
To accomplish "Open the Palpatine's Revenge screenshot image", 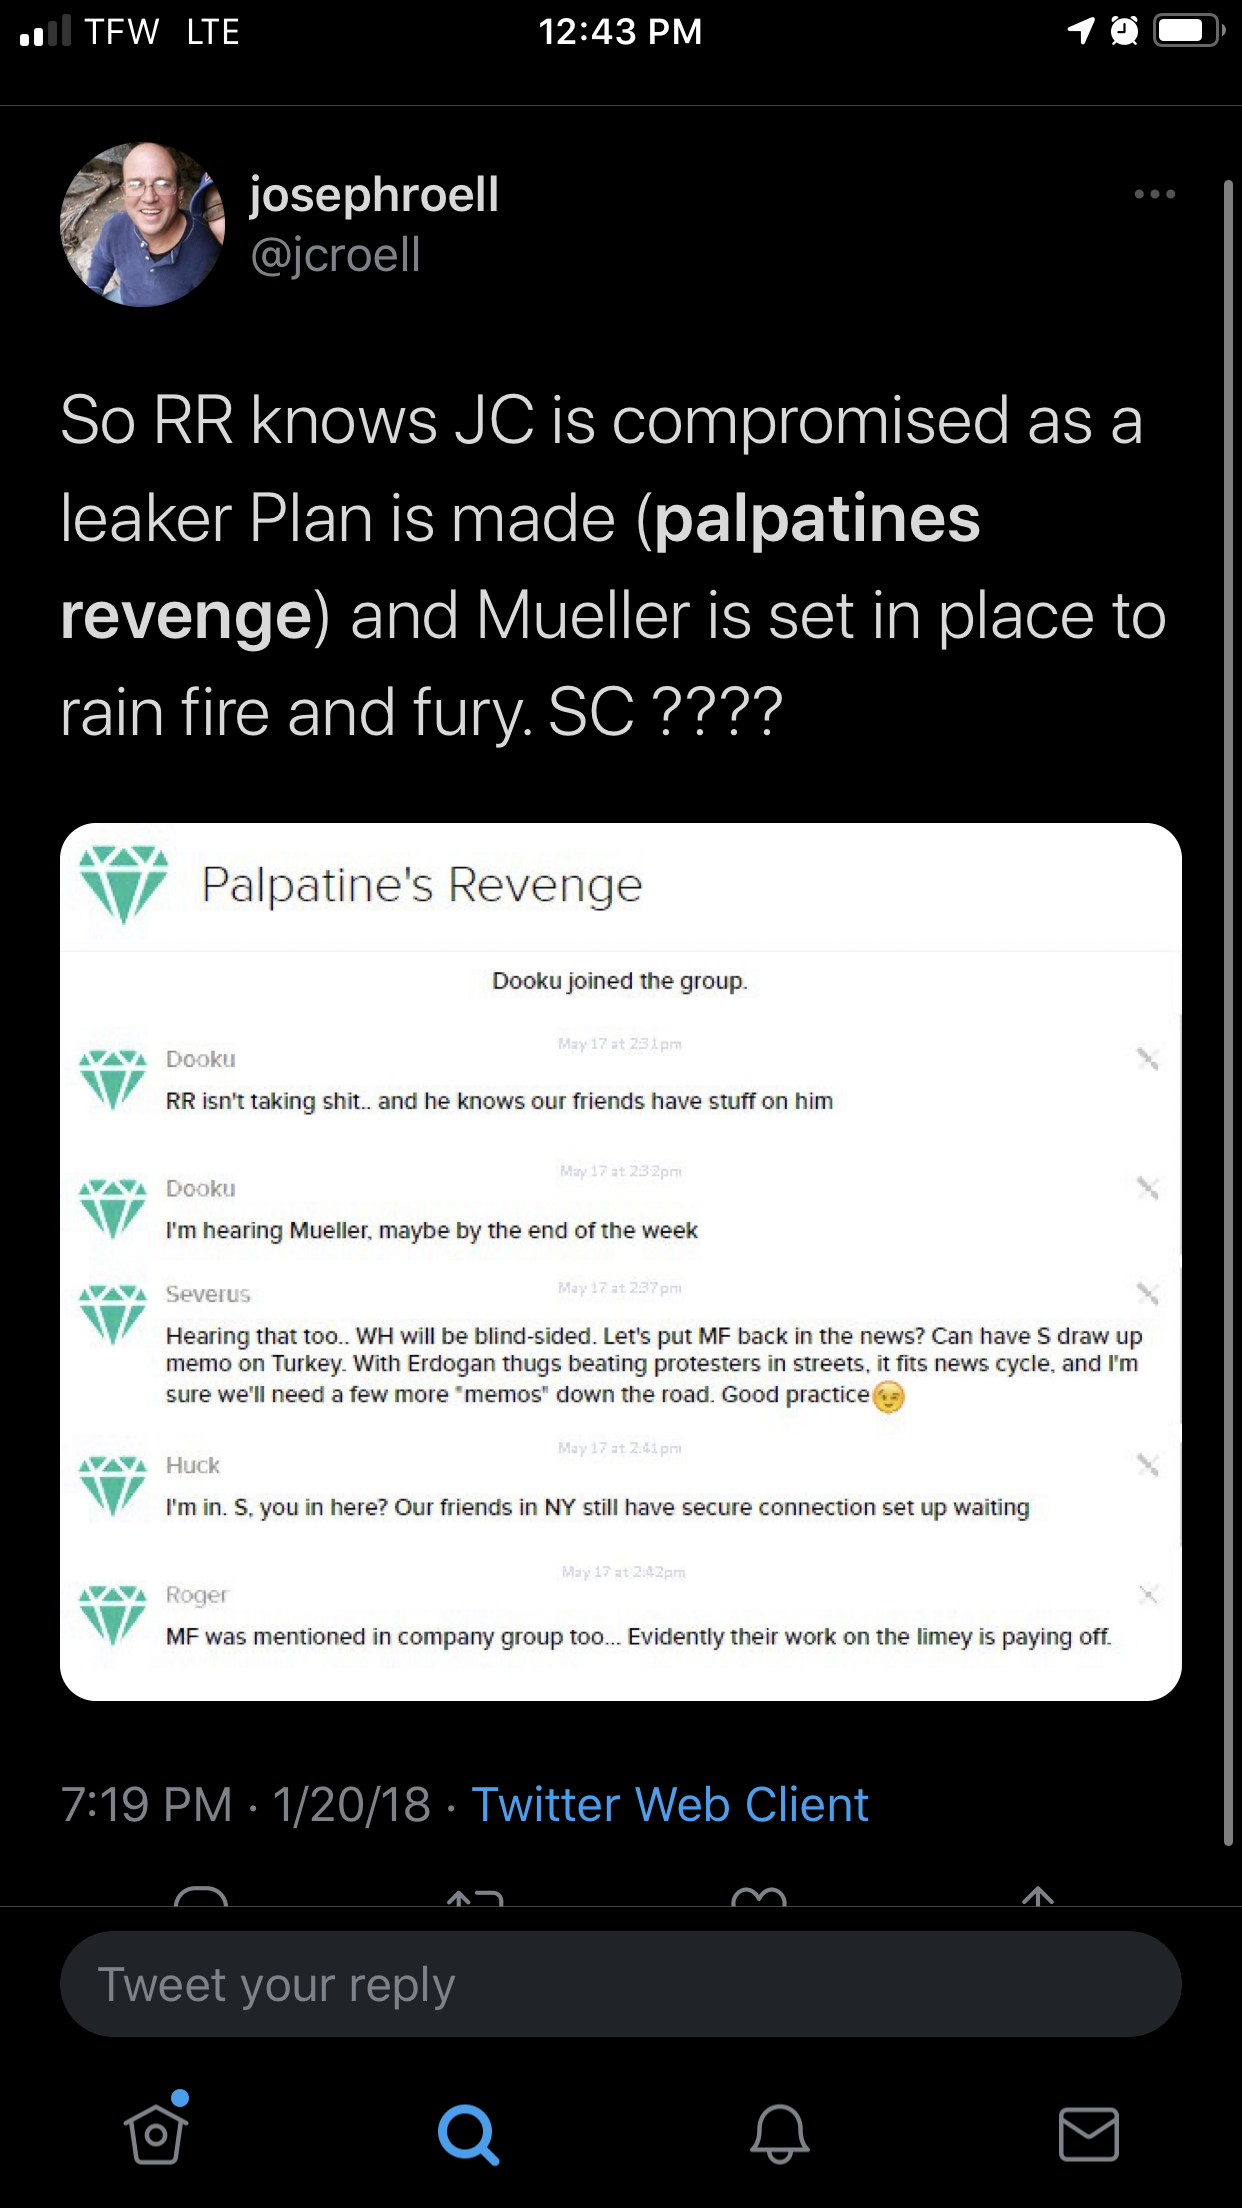I will (x=621, y=1262).
